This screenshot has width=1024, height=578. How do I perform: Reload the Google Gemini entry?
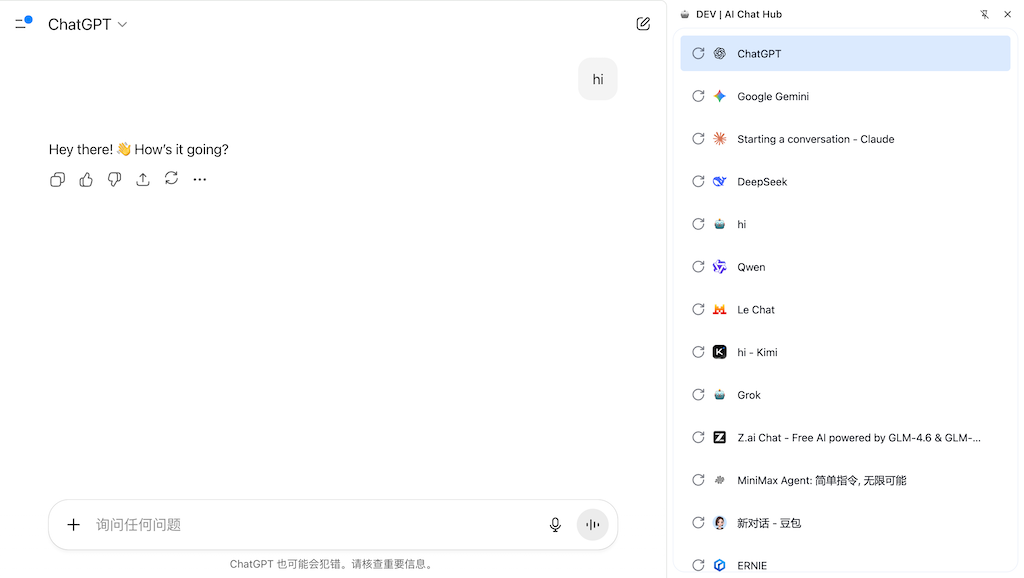[x=698, y=96]
